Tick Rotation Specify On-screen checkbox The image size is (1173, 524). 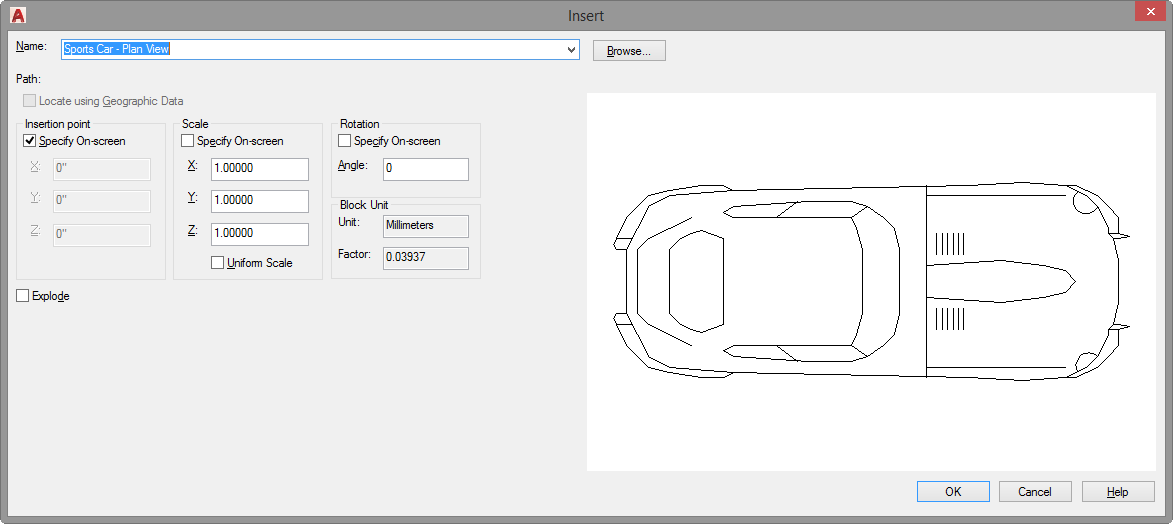coord(345,141)
